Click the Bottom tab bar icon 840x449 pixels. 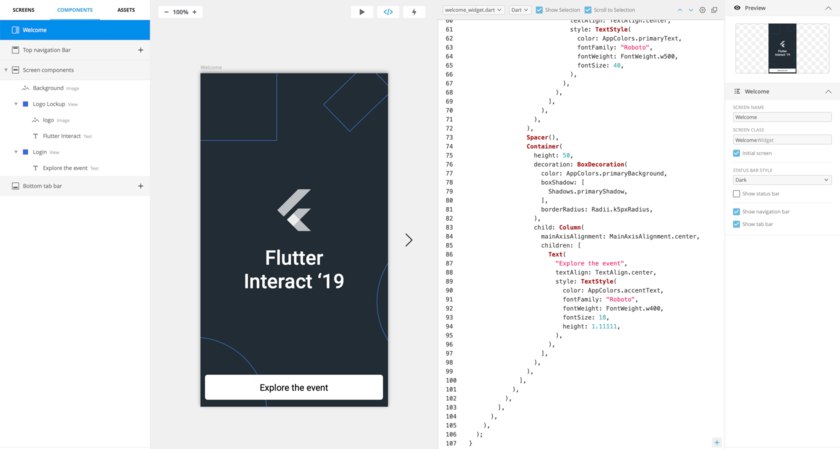(x=15, y=186)
